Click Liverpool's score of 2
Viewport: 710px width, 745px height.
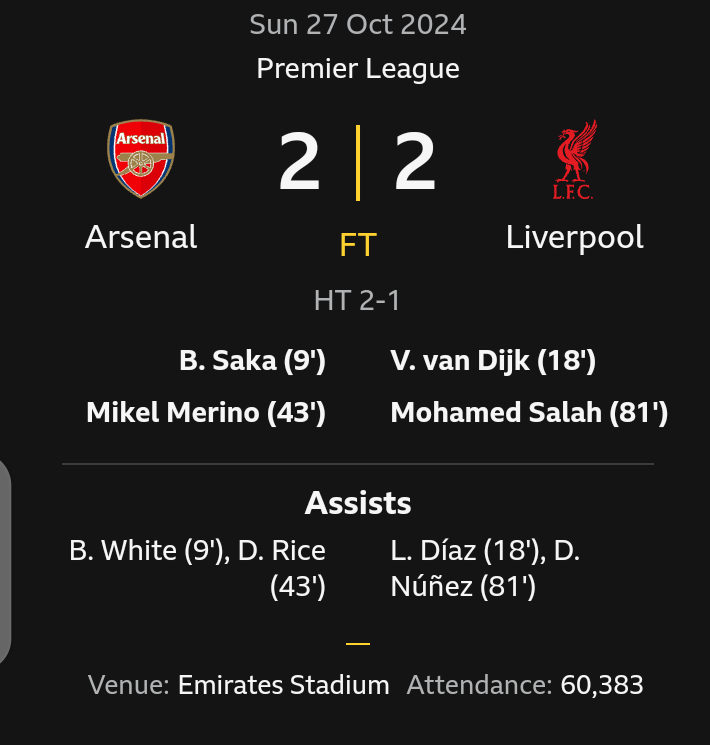point(415,162)
